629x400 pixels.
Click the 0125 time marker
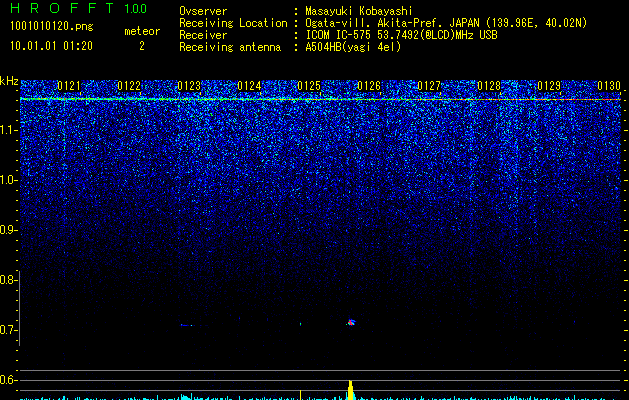309,86
